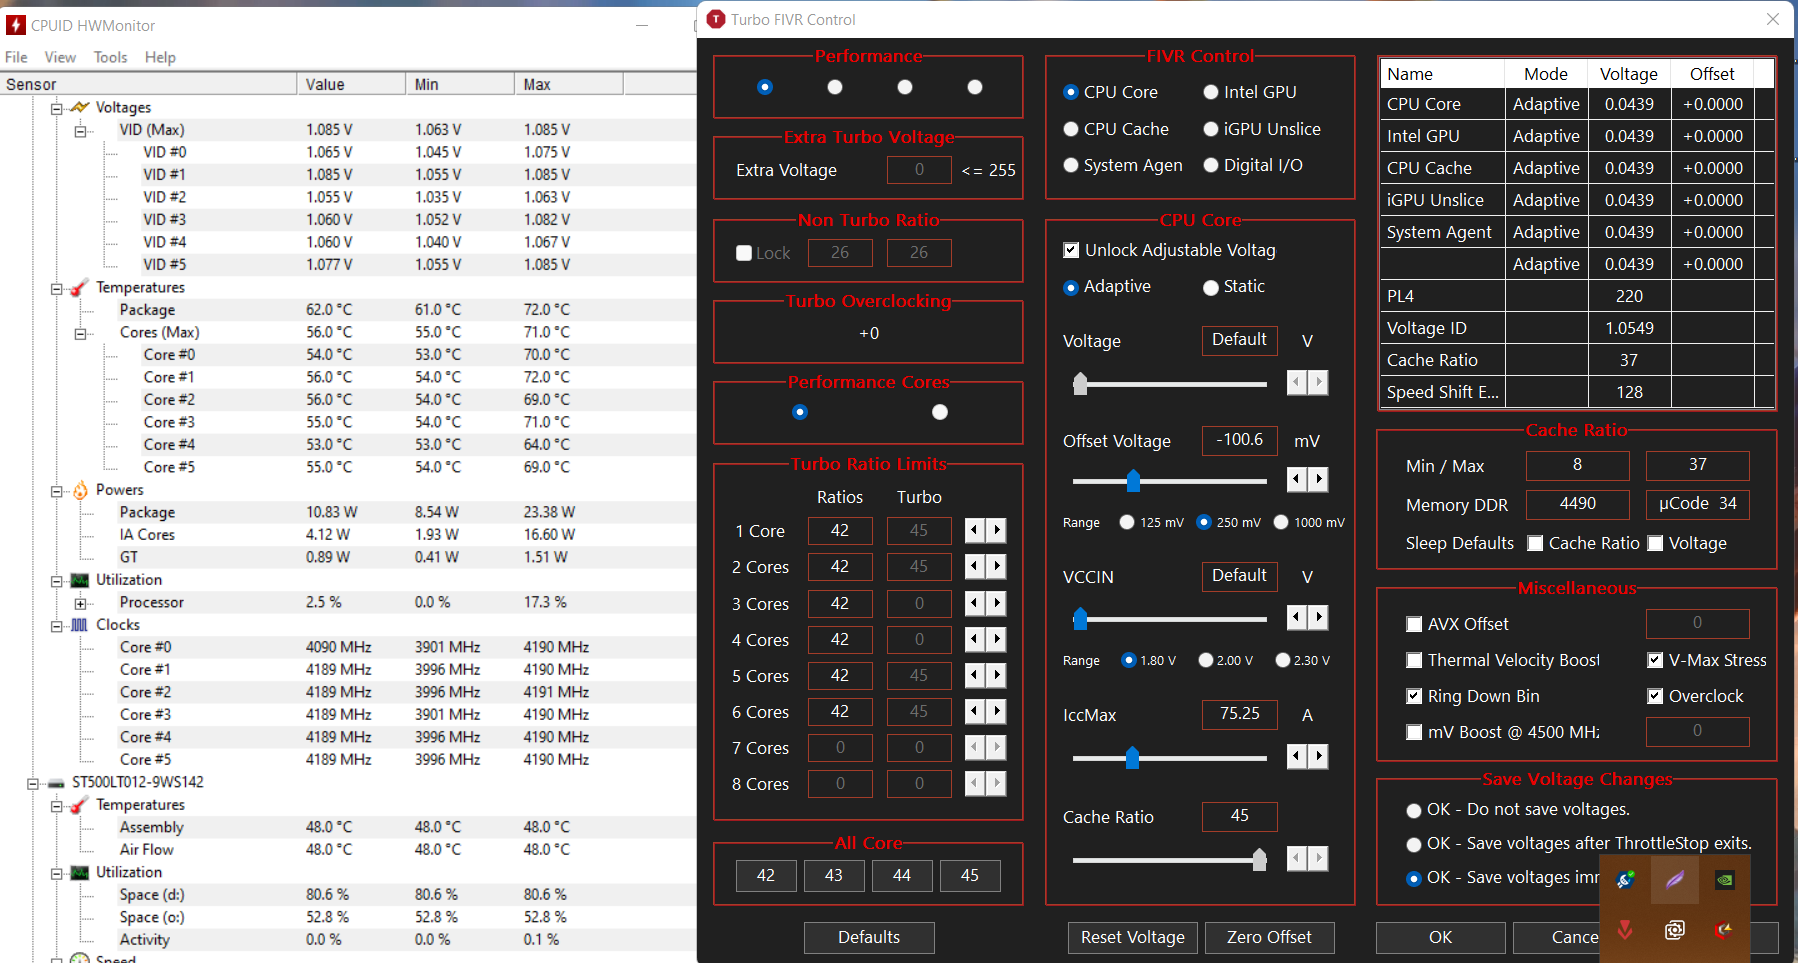
Task: Open the Tools menu
Action: click(x=110, y=57)
